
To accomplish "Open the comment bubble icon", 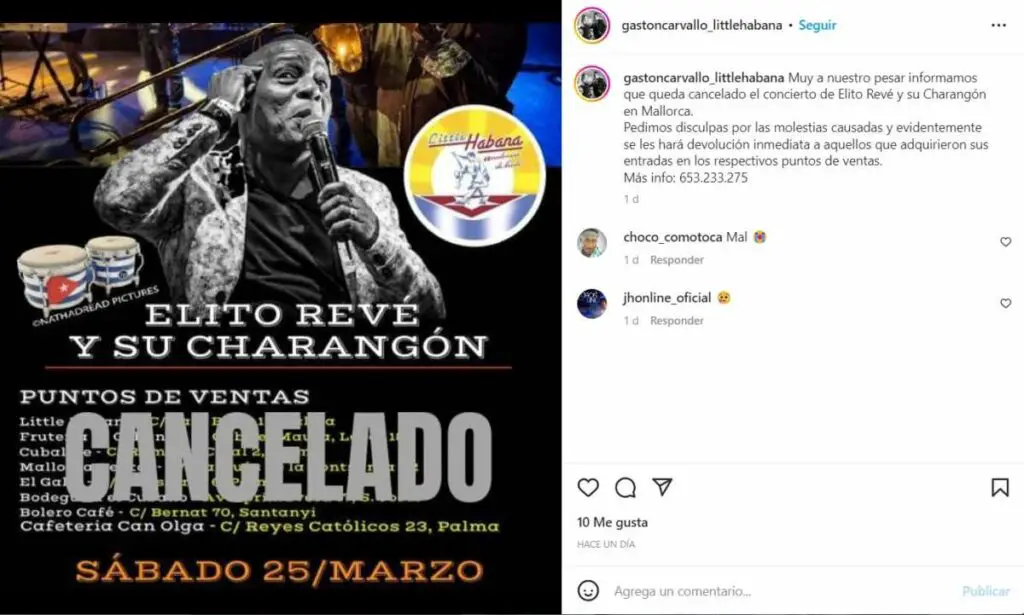I will (625, 488).
